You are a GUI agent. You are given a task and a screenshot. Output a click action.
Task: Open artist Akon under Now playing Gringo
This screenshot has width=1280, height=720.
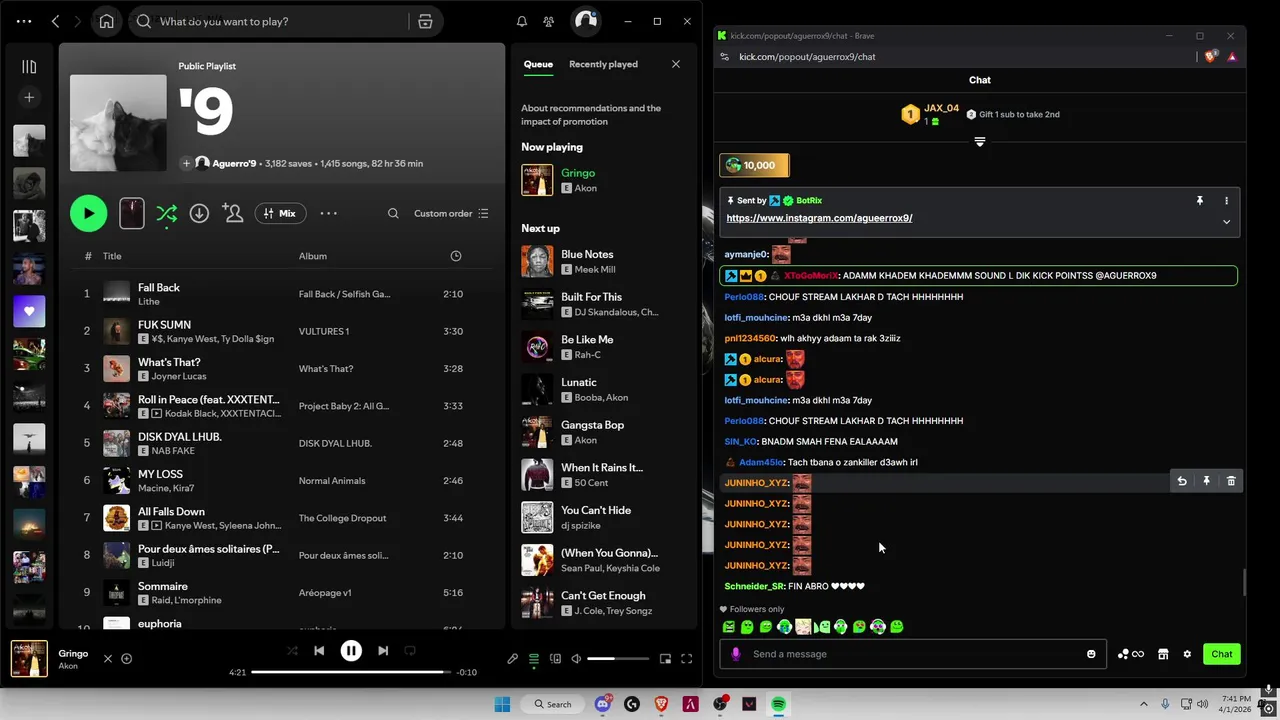pyautogui.click(x=585, y=188)
